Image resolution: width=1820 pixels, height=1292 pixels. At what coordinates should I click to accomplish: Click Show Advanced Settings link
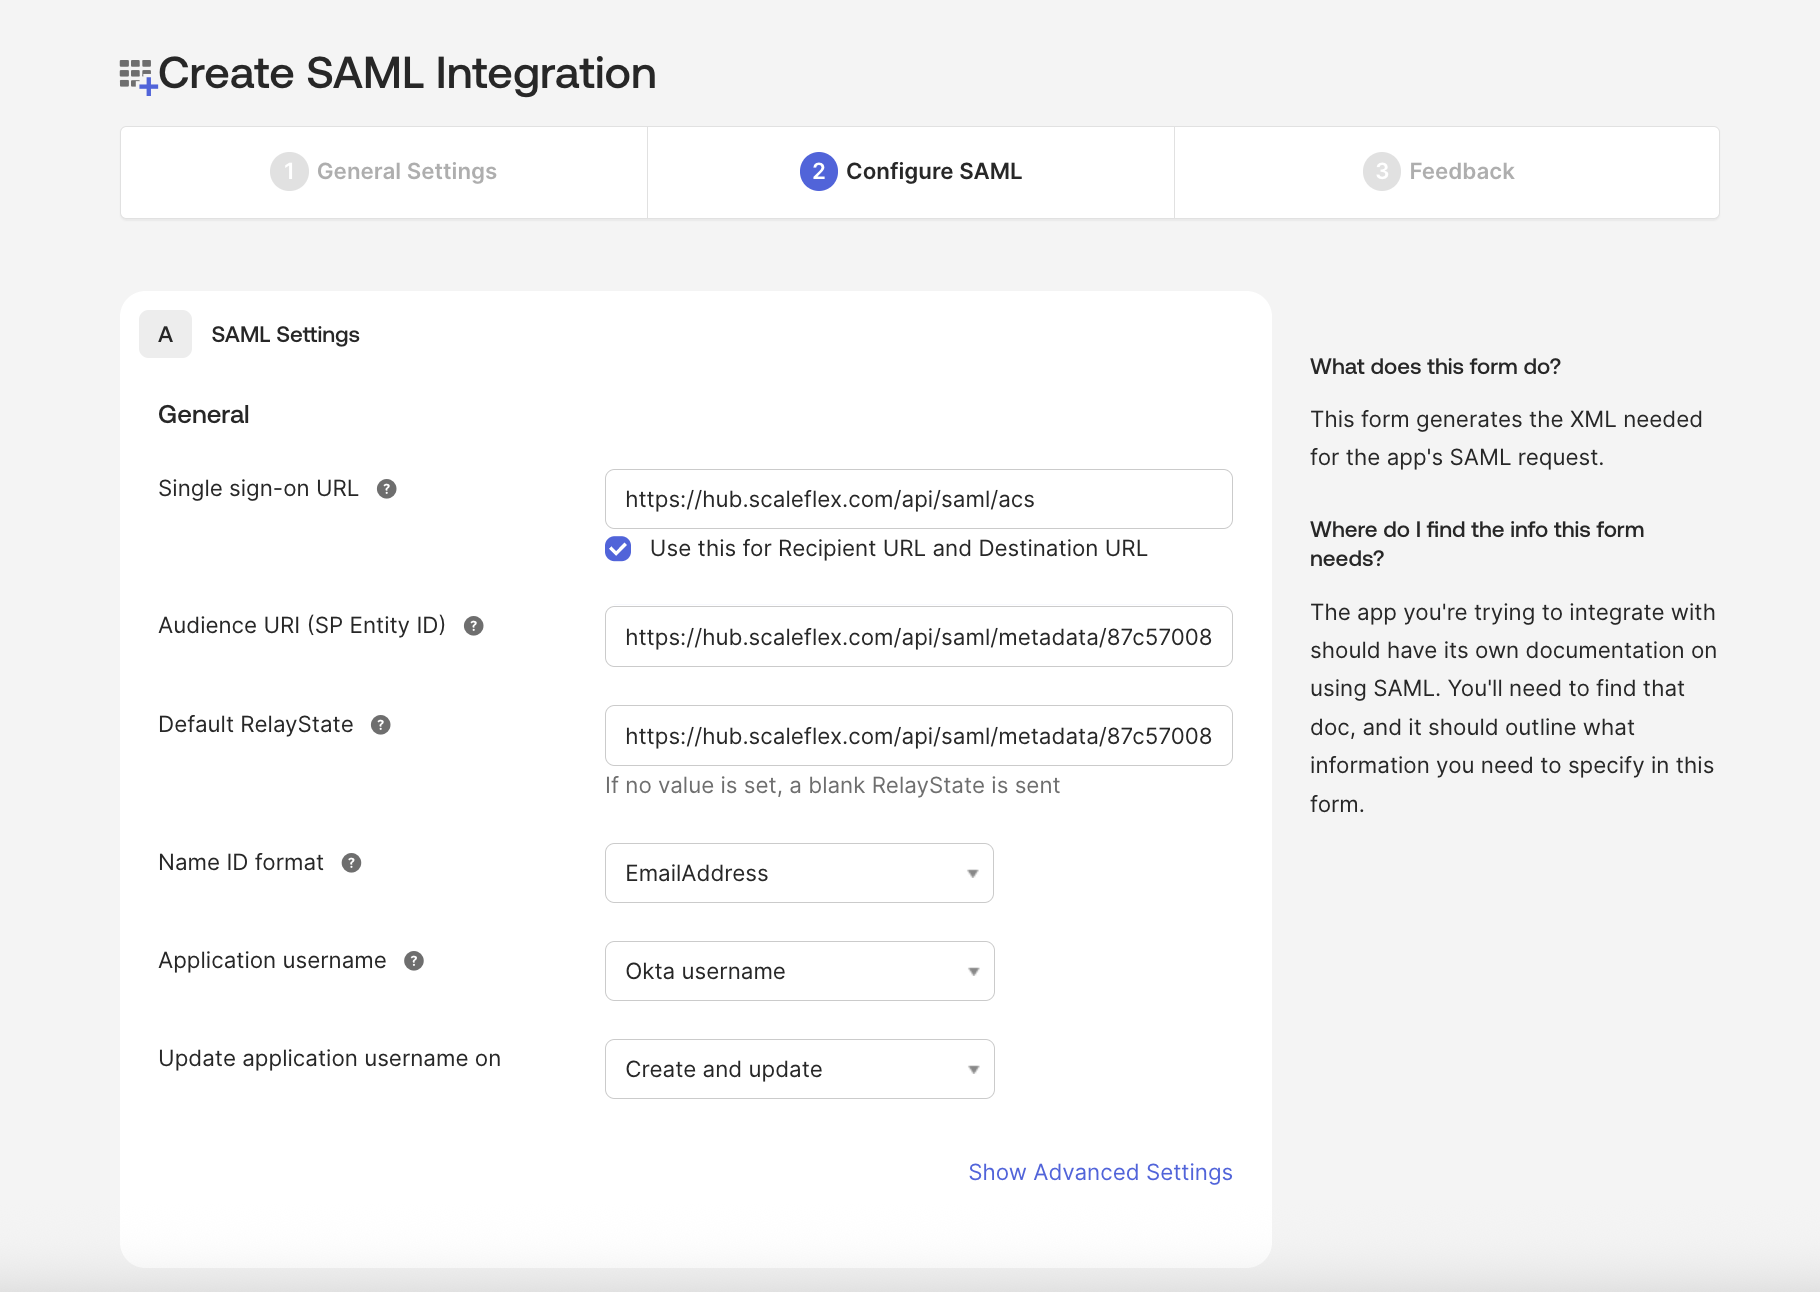1100,1172
